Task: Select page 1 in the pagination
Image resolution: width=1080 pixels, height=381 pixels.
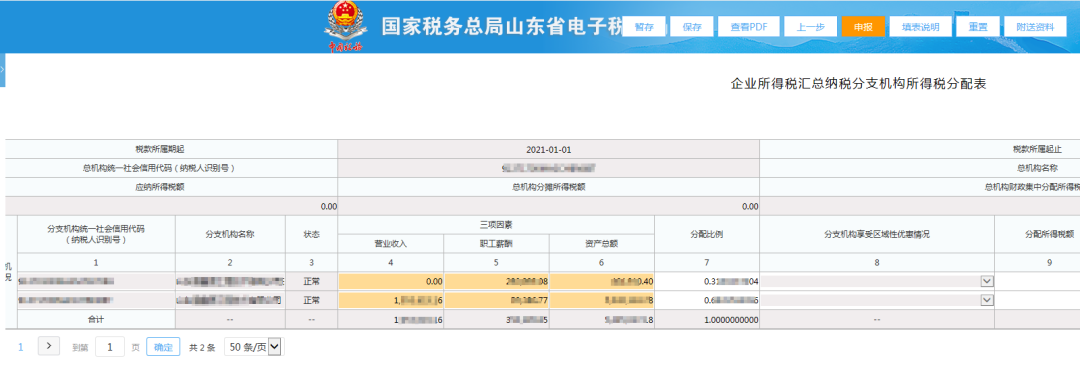Action: tap(21, 347)
